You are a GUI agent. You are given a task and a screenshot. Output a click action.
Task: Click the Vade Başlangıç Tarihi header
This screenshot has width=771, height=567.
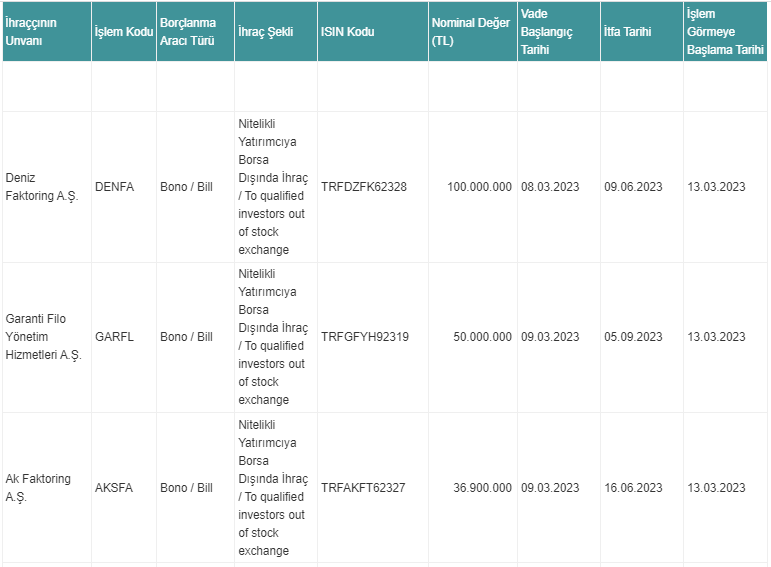coord(547,32)
